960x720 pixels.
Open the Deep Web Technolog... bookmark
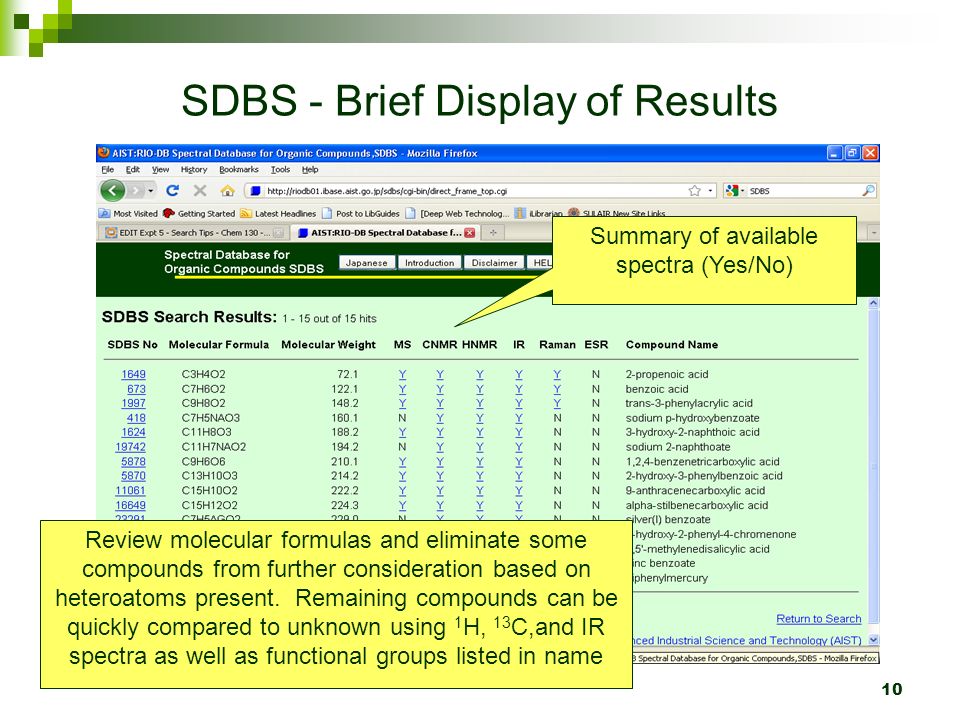(x=457, y=214)
